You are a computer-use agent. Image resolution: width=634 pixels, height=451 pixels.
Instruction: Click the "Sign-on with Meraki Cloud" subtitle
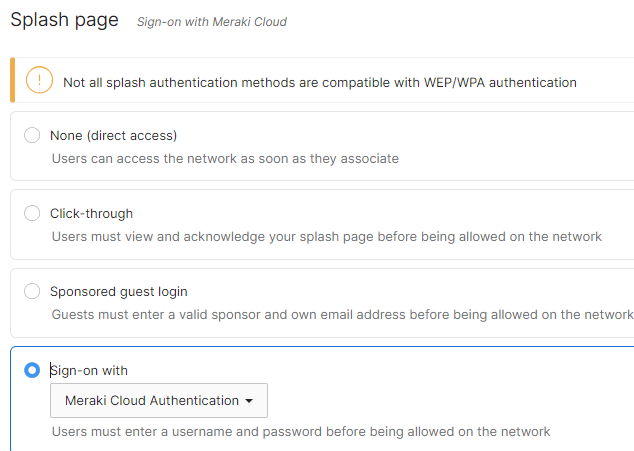coord(212,21)
